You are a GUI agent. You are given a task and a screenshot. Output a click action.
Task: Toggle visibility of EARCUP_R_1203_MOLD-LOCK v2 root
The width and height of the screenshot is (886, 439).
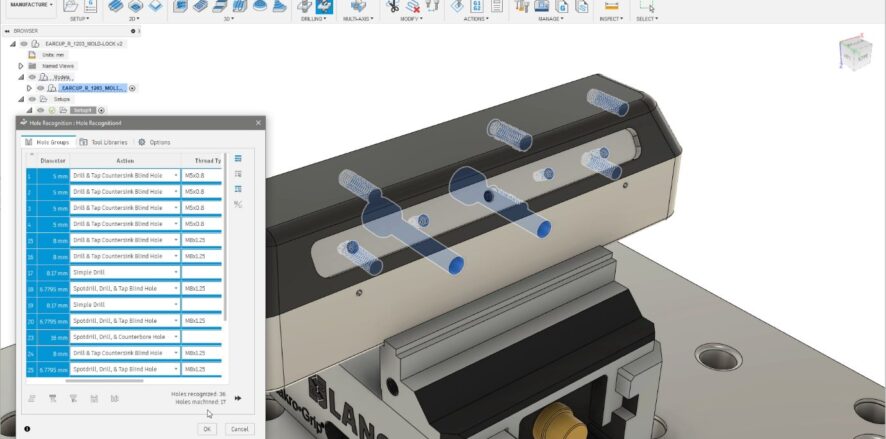point(24,44)
